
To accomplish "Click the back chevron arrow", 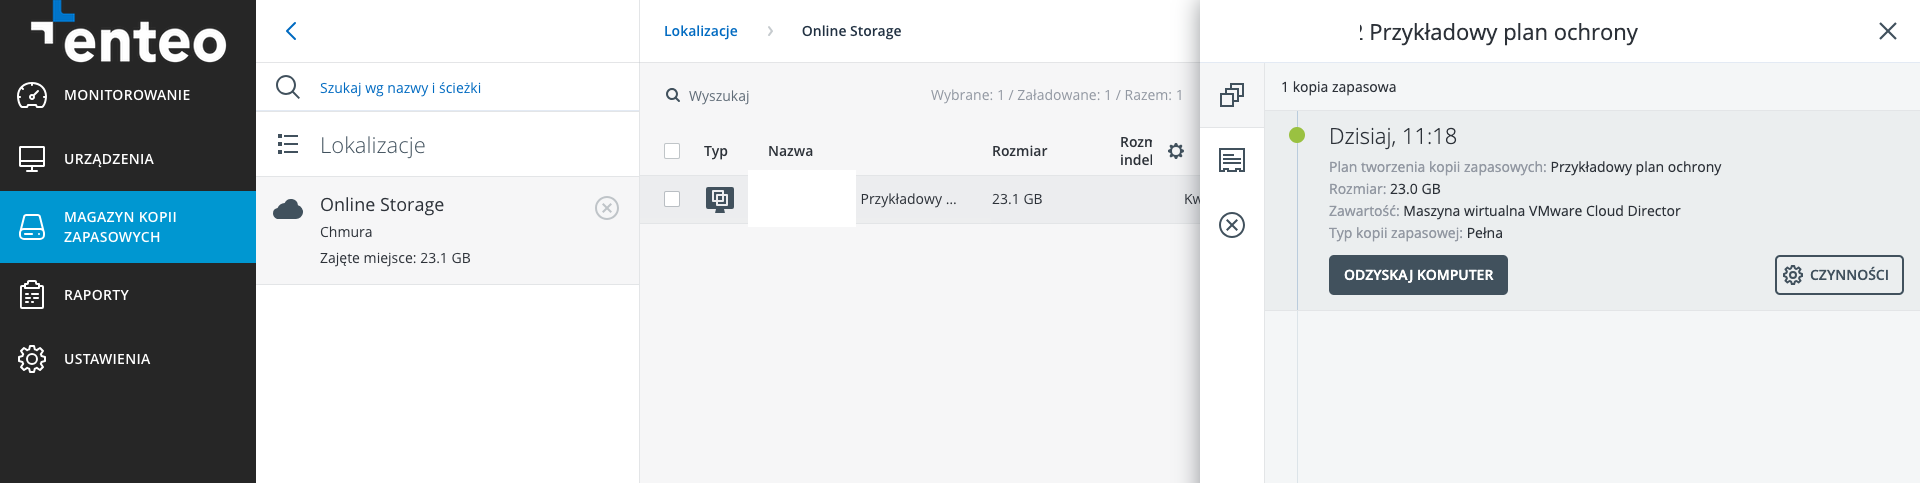I will click(291, 31).
